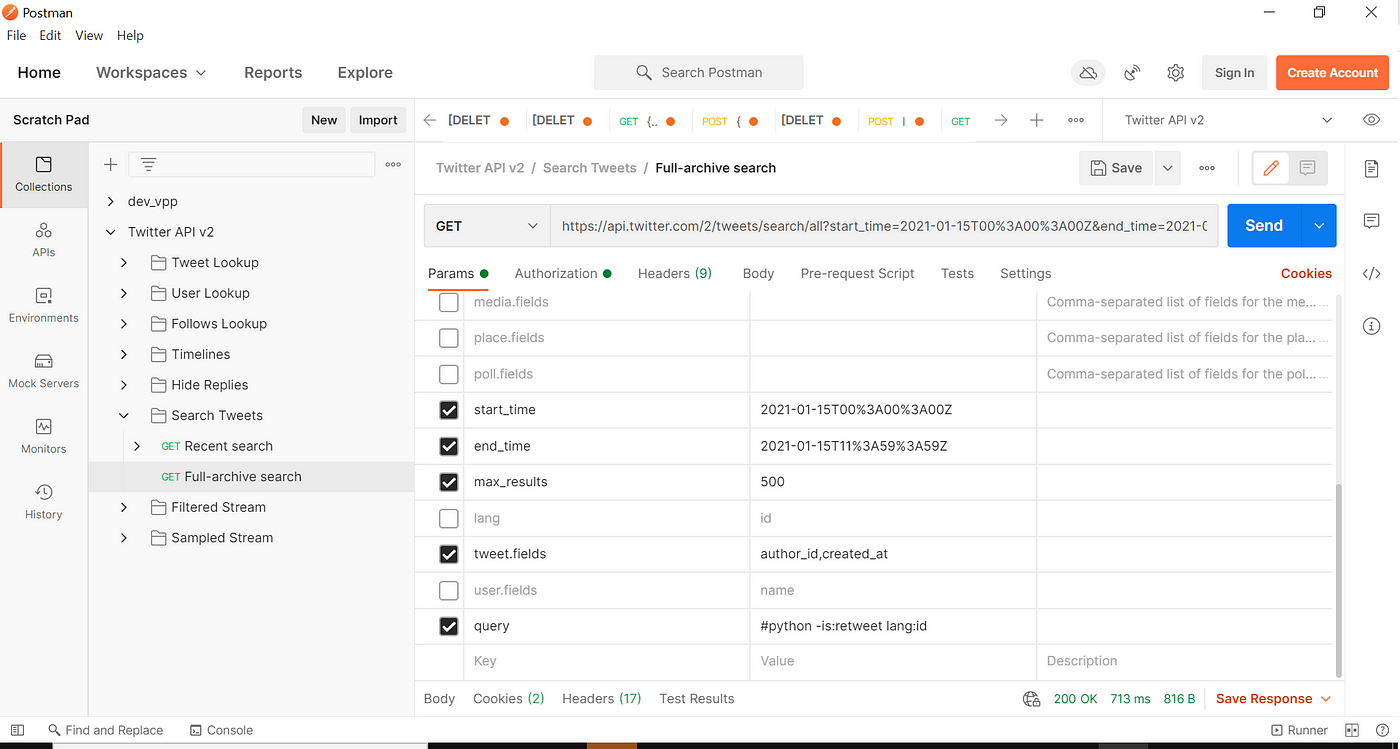Open the Mock Servers sidebar panel

coord(44,371)
